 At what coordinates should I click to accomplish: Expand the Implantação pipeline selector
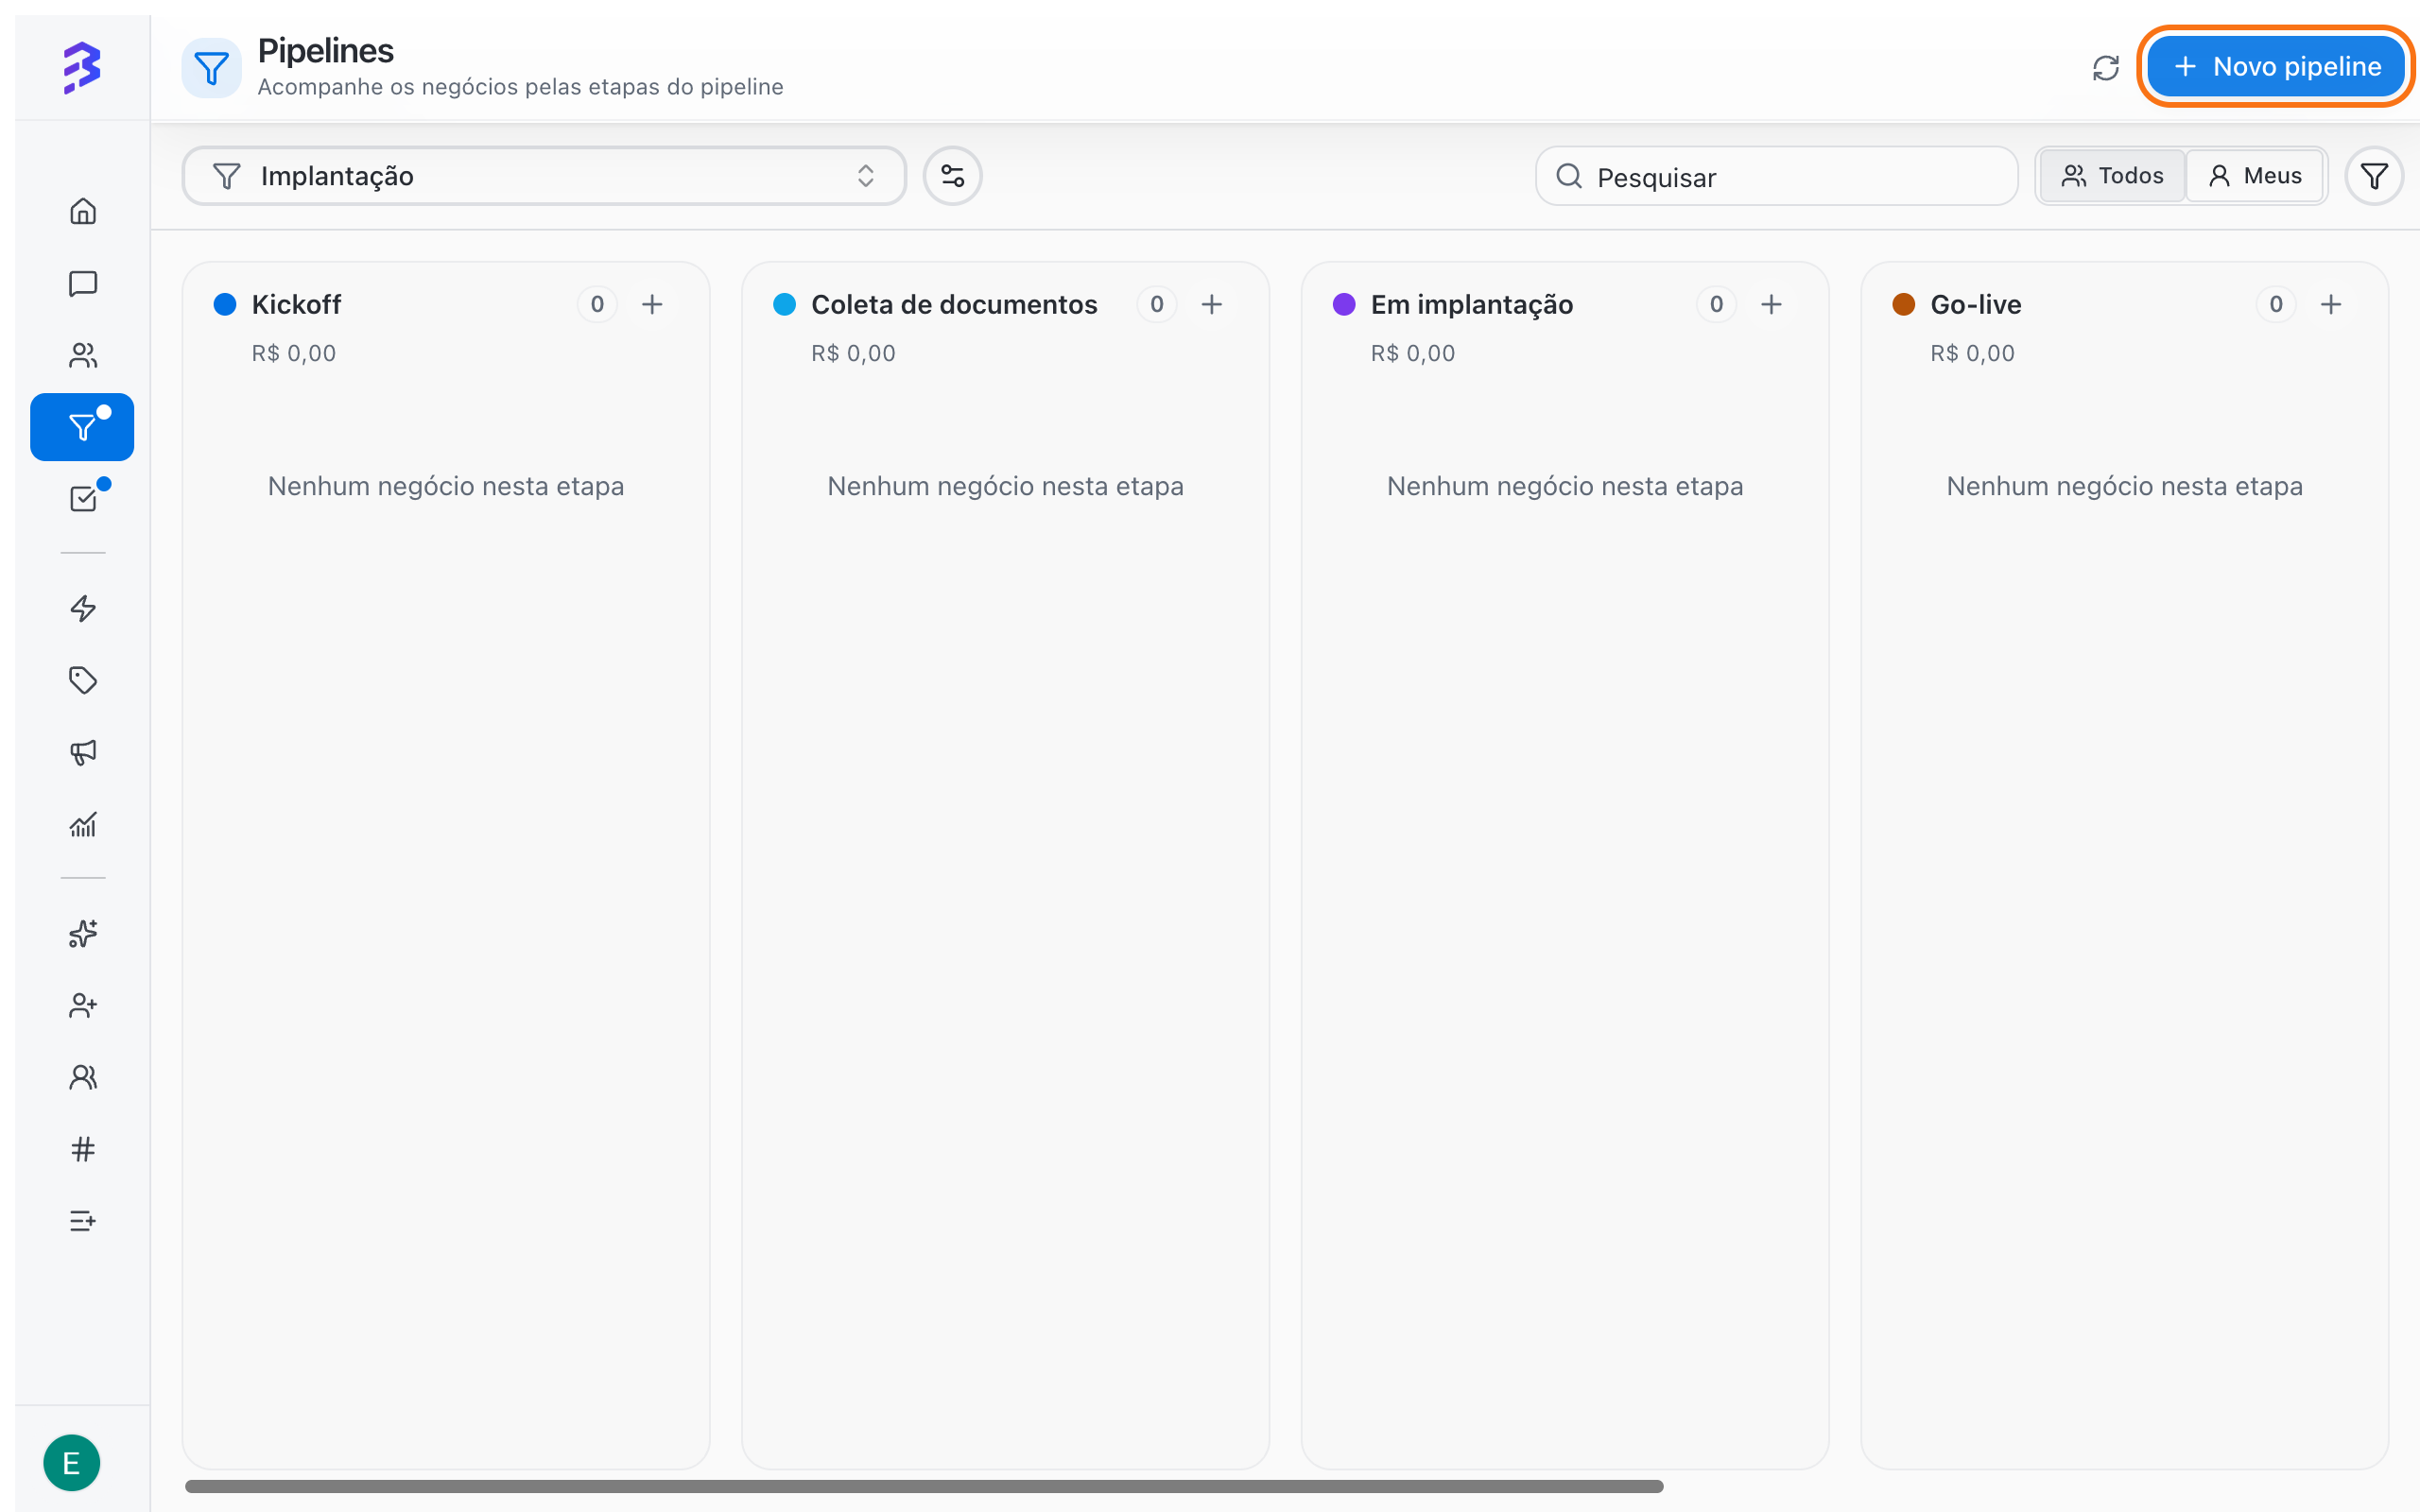pos(544,176)
